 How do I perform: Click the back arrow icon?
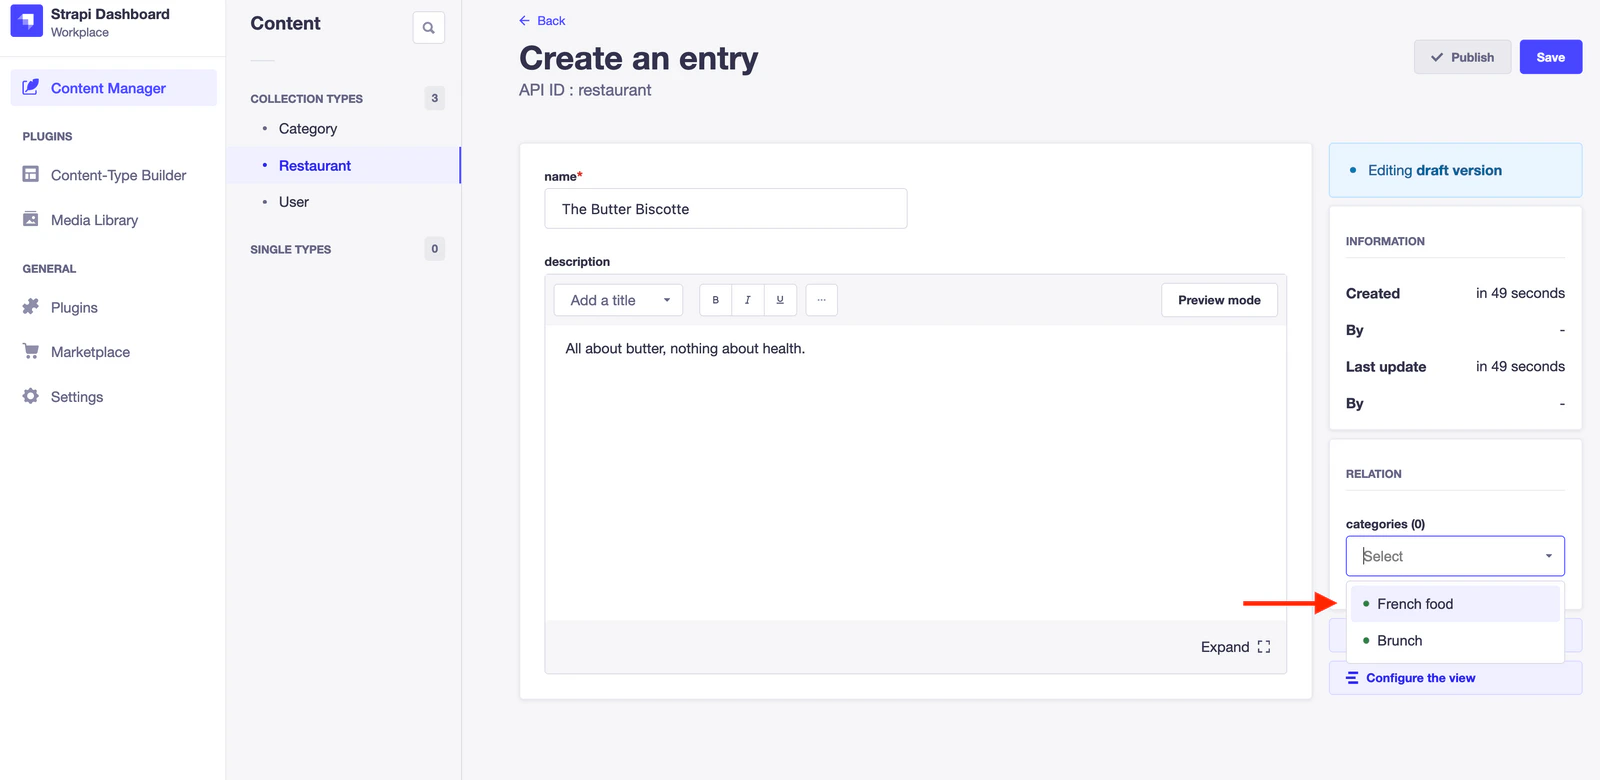[x=524, y=20]
